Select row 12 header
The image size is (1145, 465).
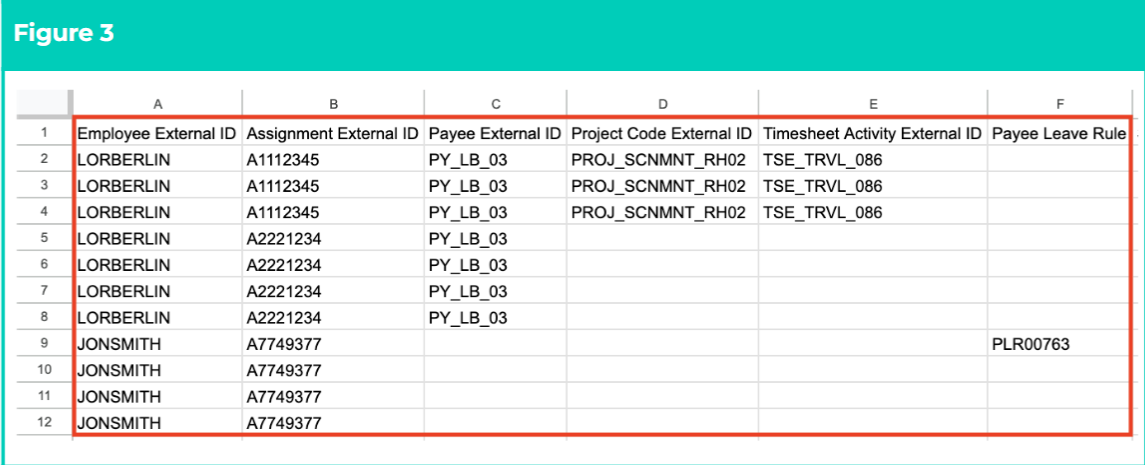44,423
